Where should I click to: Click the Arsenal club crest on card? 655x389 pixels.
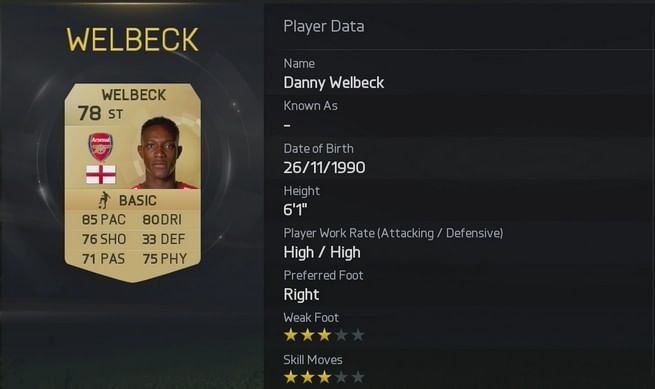pyautogui.click(x=100, y=147)
